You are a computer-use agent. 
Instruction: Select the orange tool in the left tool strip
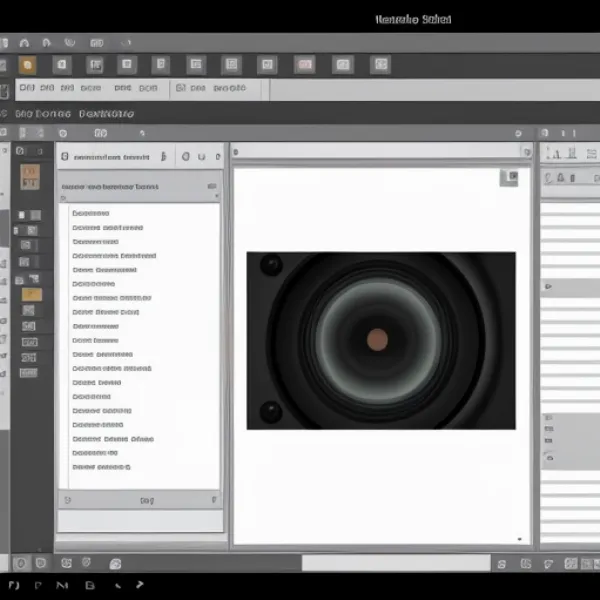[32, 294]
